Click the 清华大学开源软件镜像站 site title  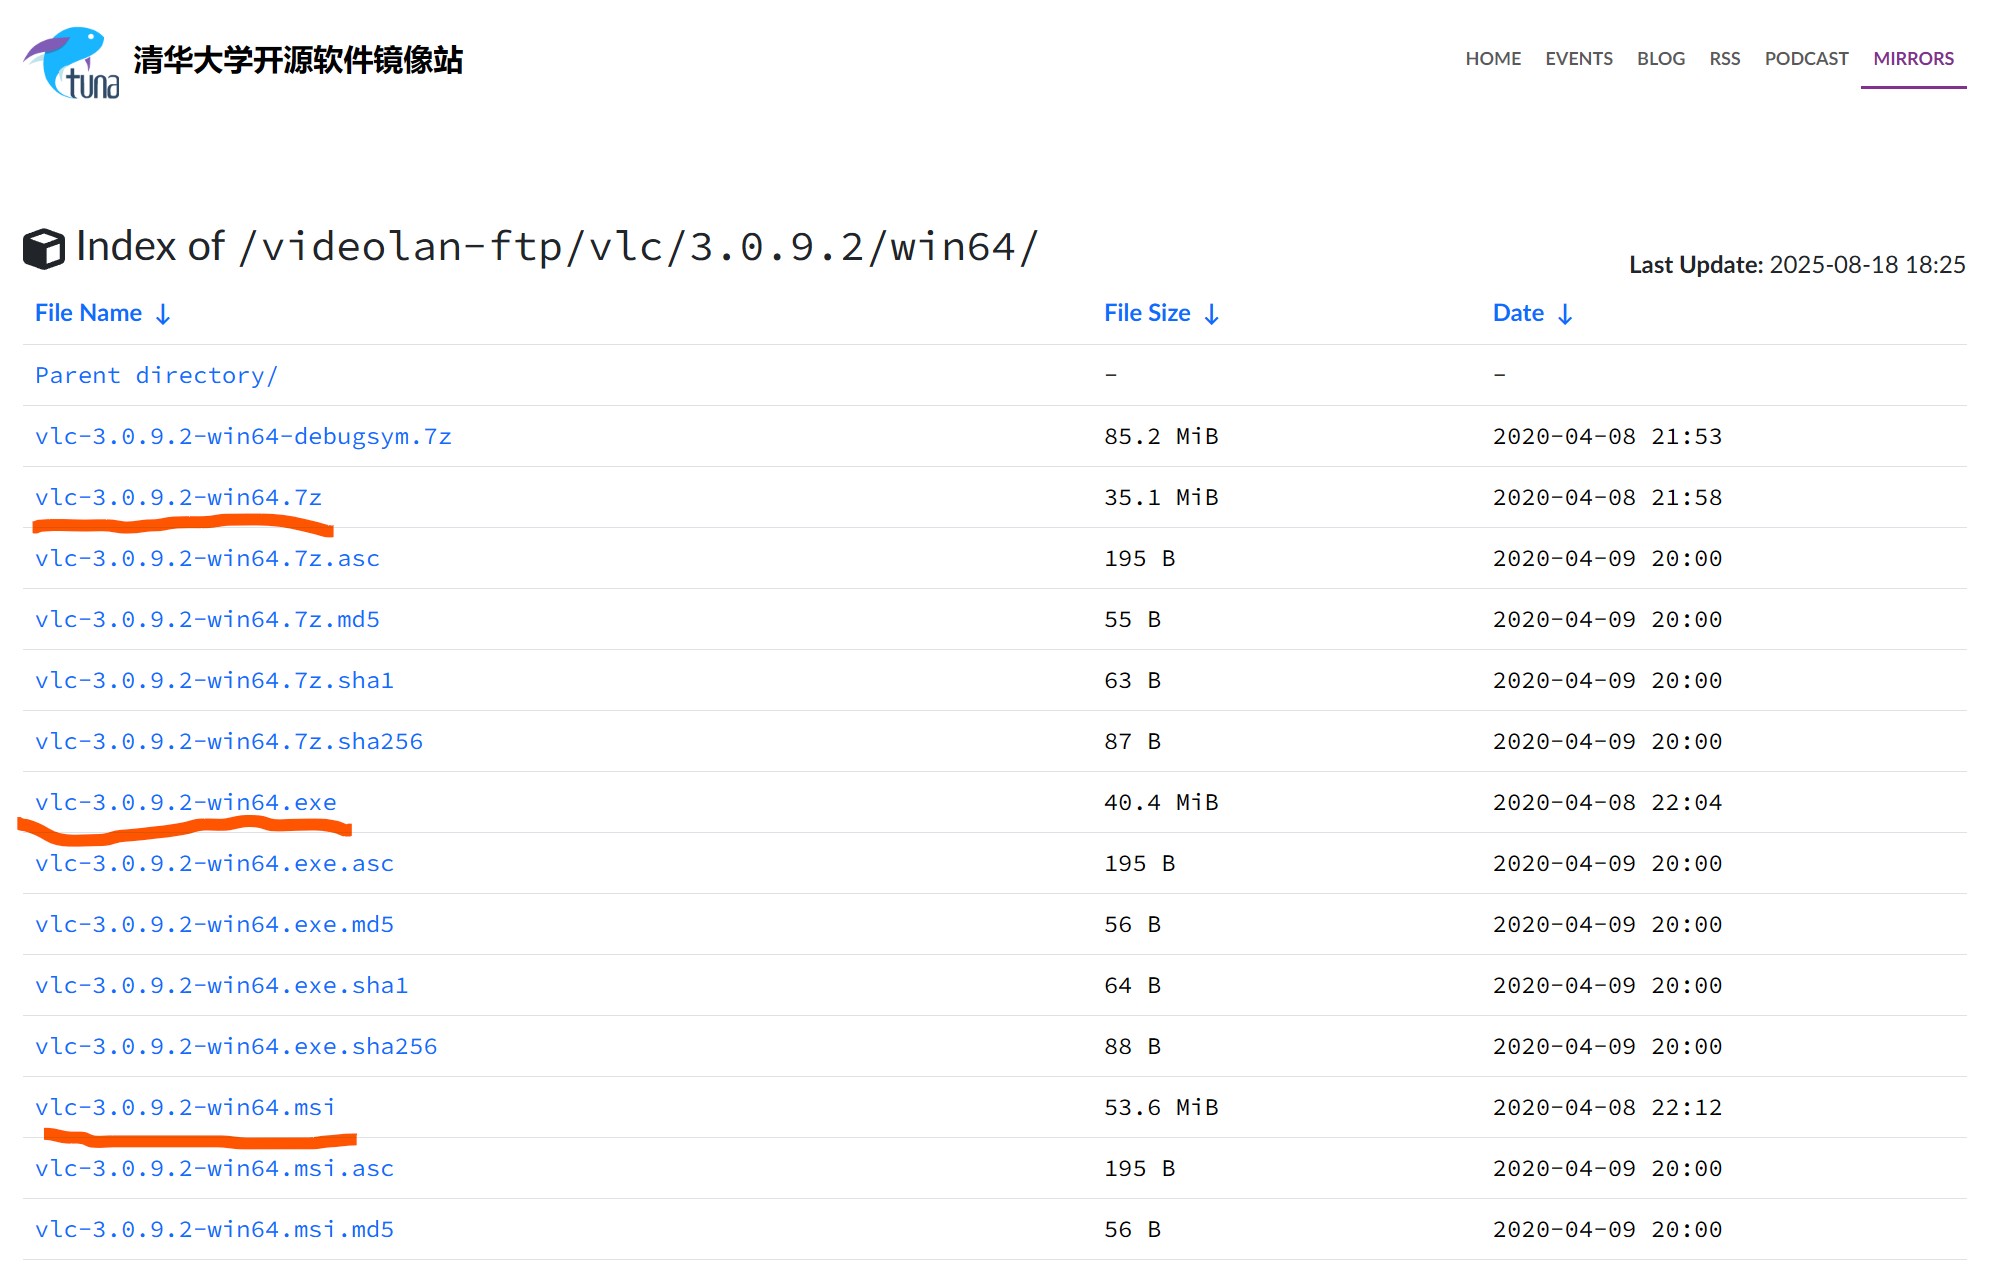(298, 60)
